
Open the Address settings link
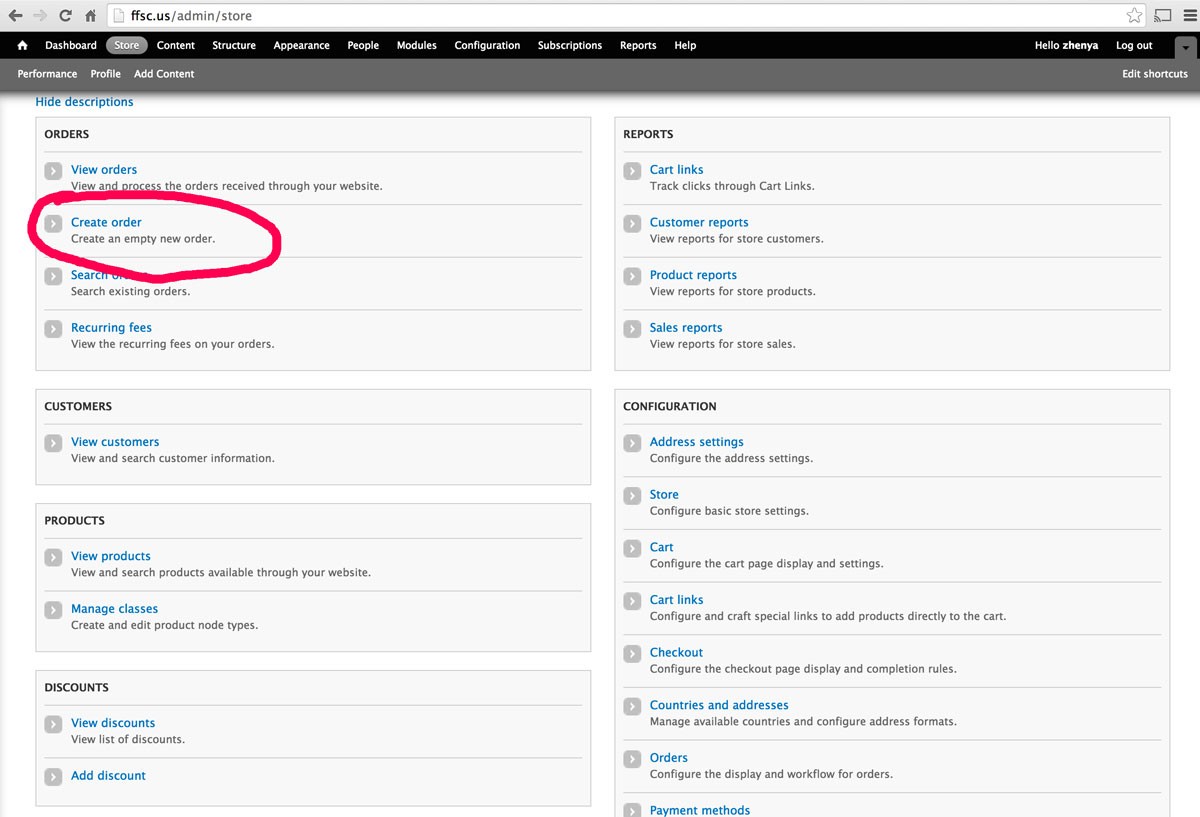pyautogui.click(x=696, y=442)
